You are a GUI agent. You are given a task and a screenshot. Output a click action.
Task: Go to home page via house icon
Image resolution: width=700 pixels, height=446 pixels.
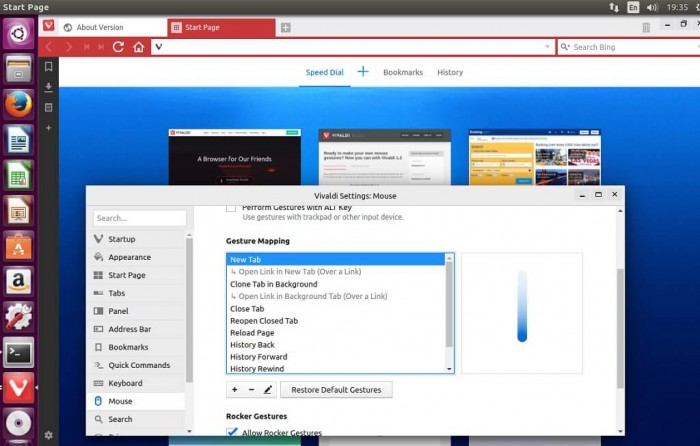pyautogui.click(x=139, y=47)
